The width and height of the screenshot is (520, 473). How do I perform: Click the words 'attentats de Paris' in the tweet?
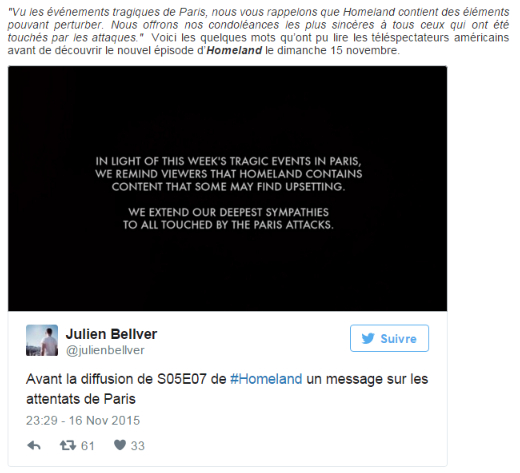point(81,399)
